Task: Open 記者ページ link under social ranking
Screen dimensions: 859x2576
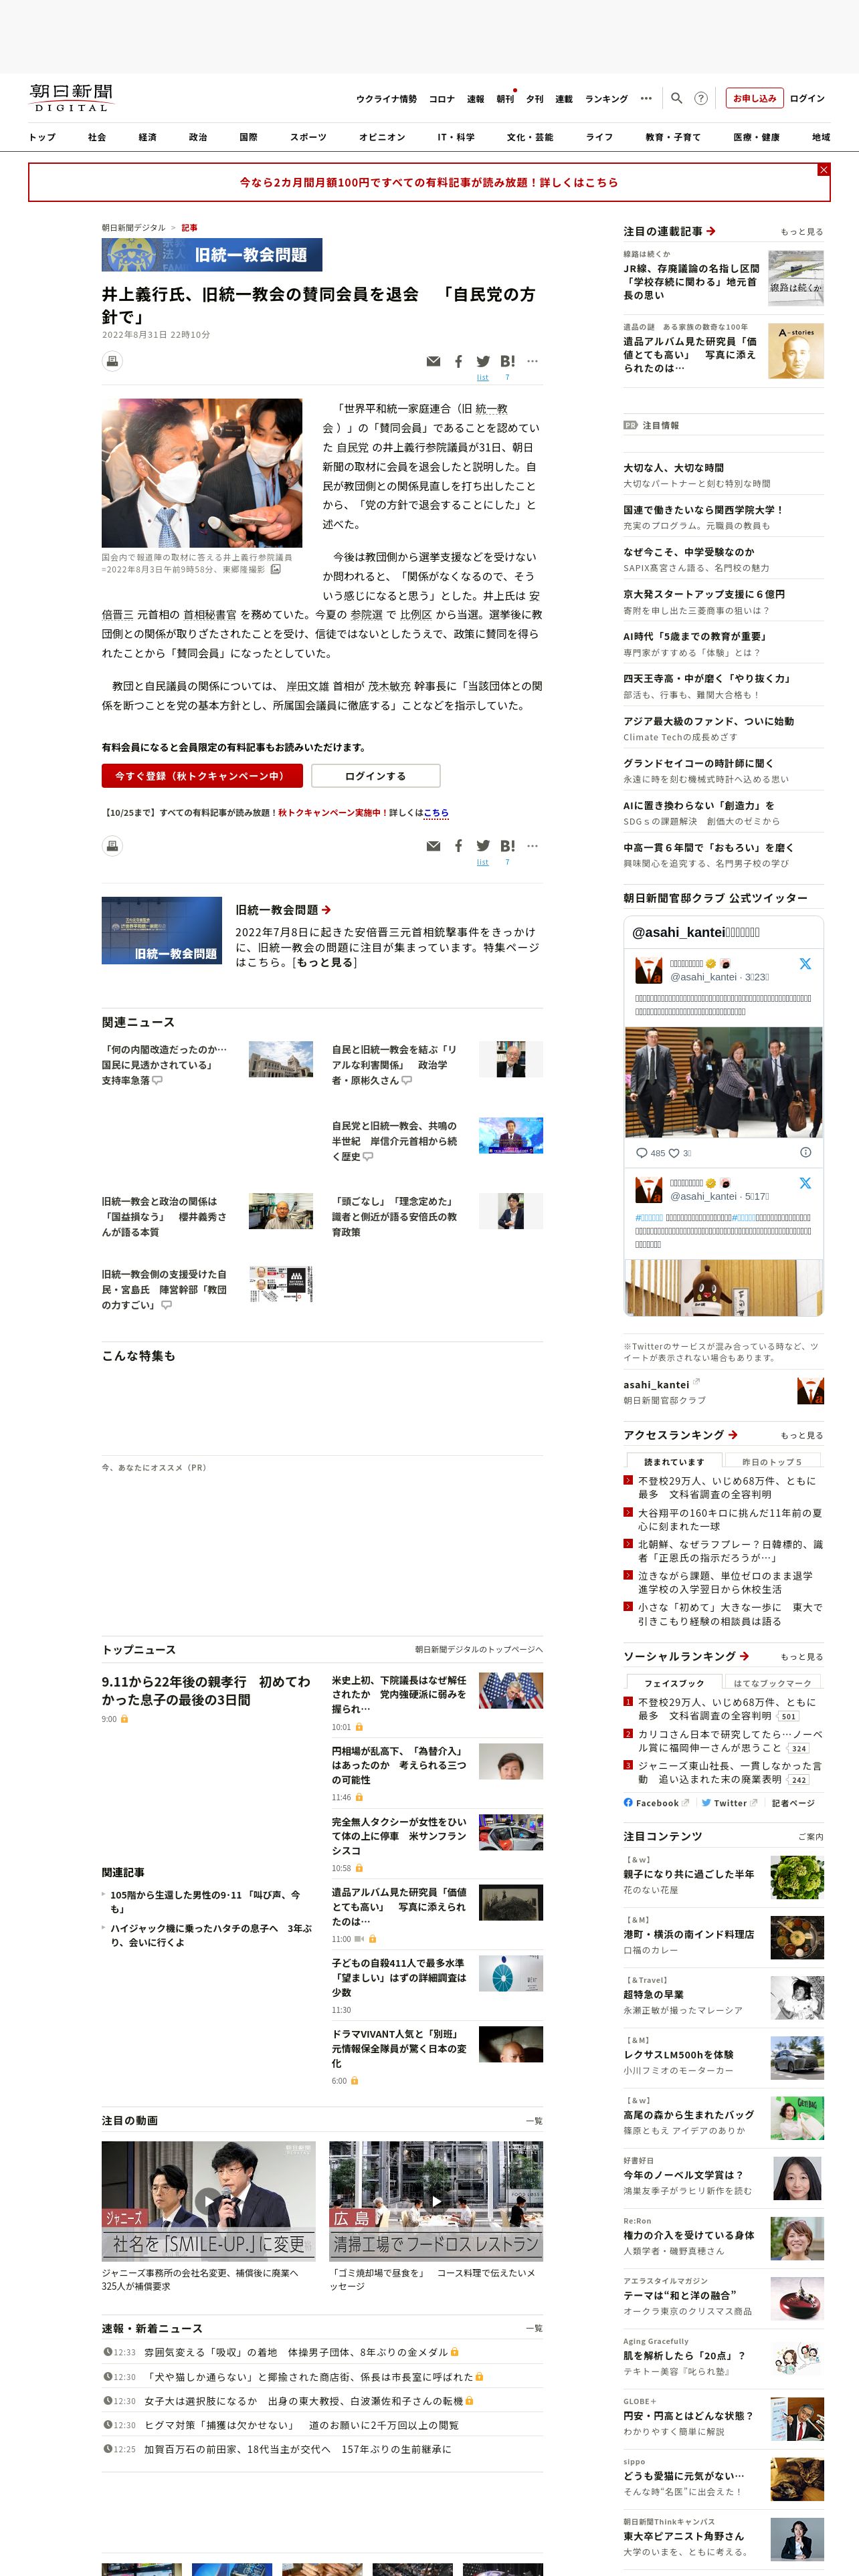Action: tap(793, 1803)
